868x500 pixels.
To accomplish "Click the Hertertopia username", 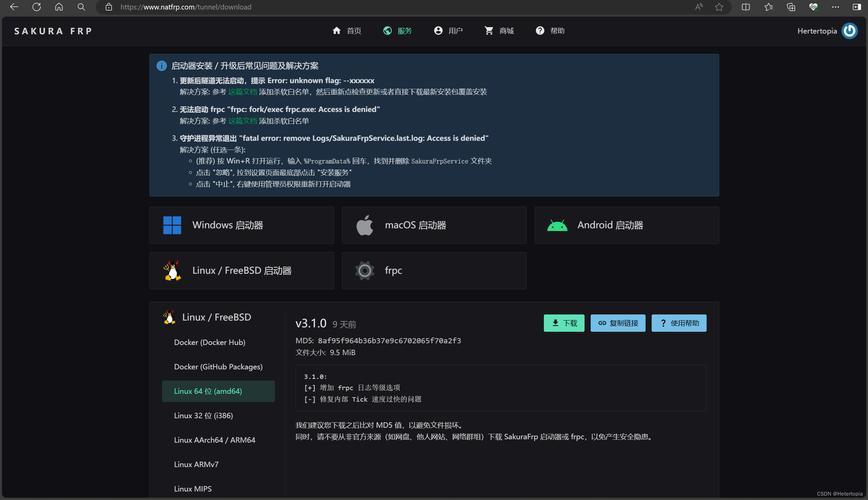I will [817, 31].
